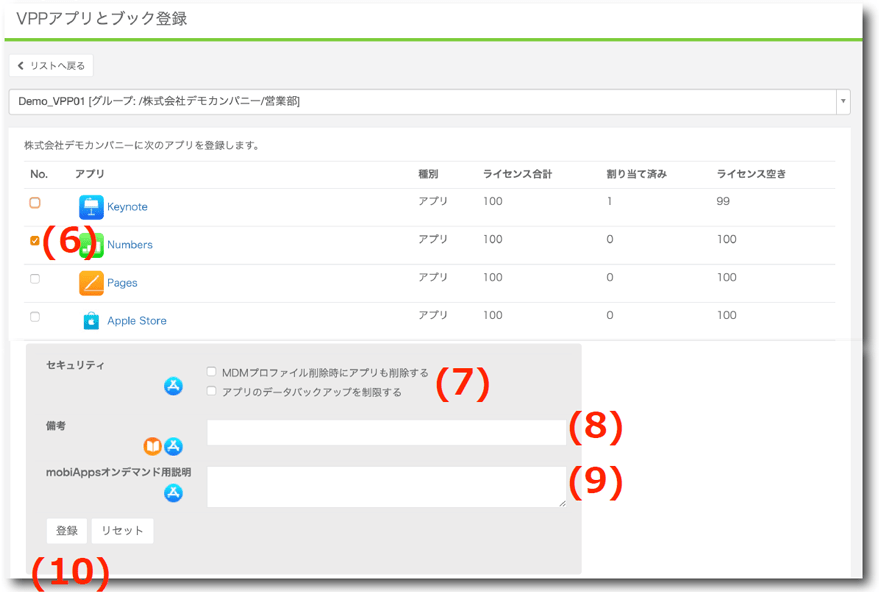Click the No. column header
The height and width of the screenshot is (592, 879).
pos(39,174)
